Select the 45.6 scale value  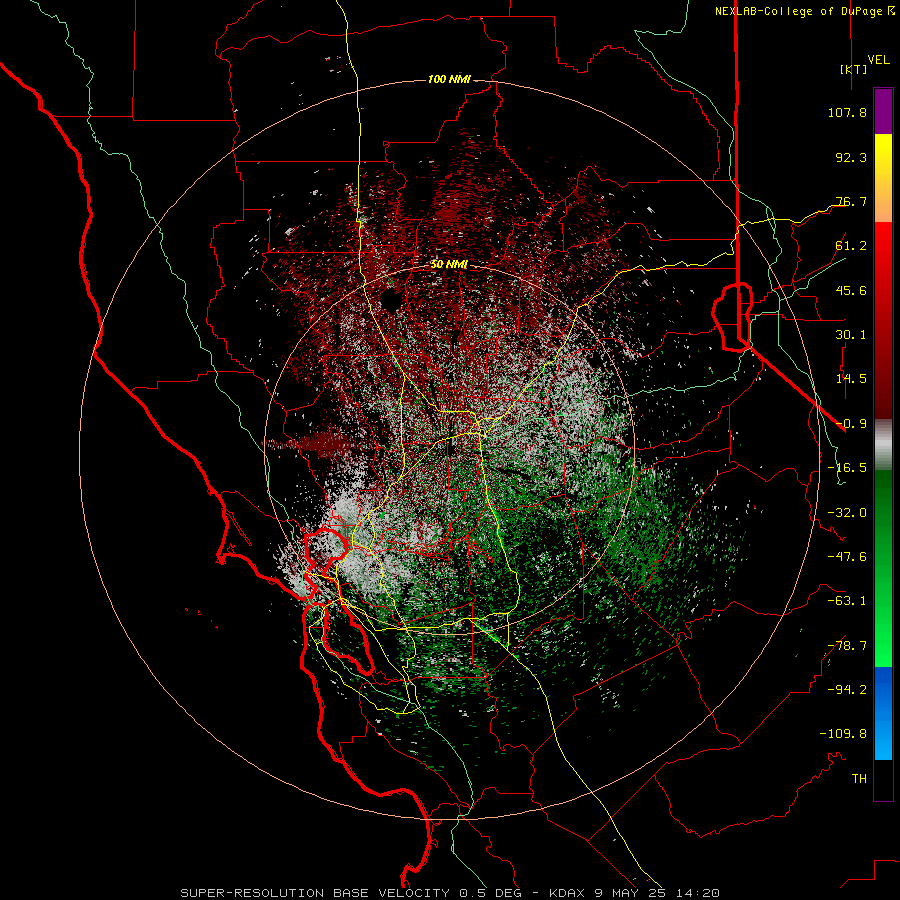851,290
